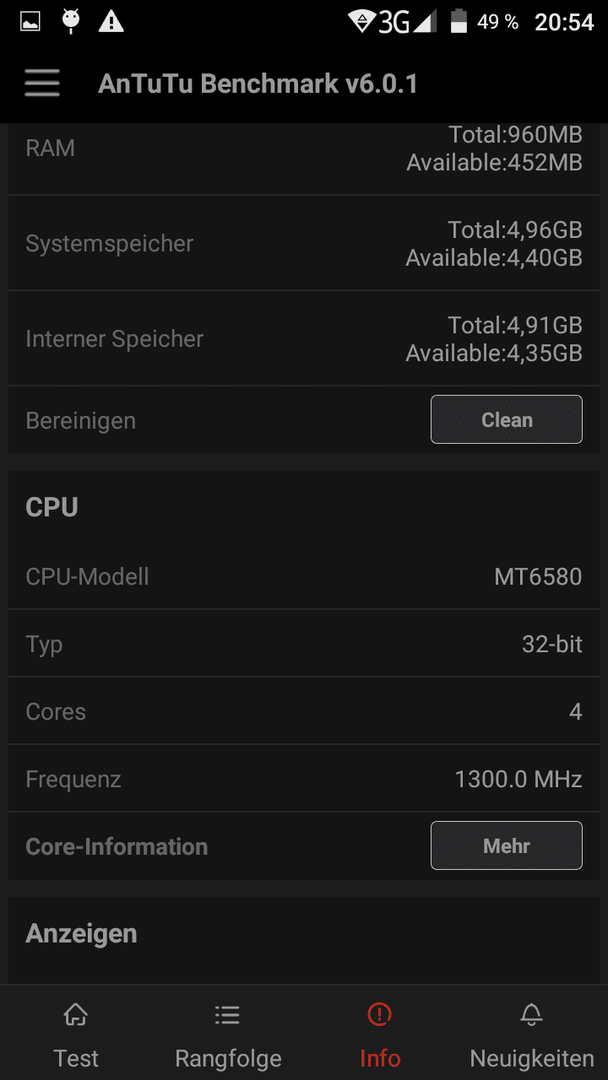Tap the warning triangle status icon
The height and width of the screenshot is (1080, 608).
pyautogui.click(x=111, y=21)
